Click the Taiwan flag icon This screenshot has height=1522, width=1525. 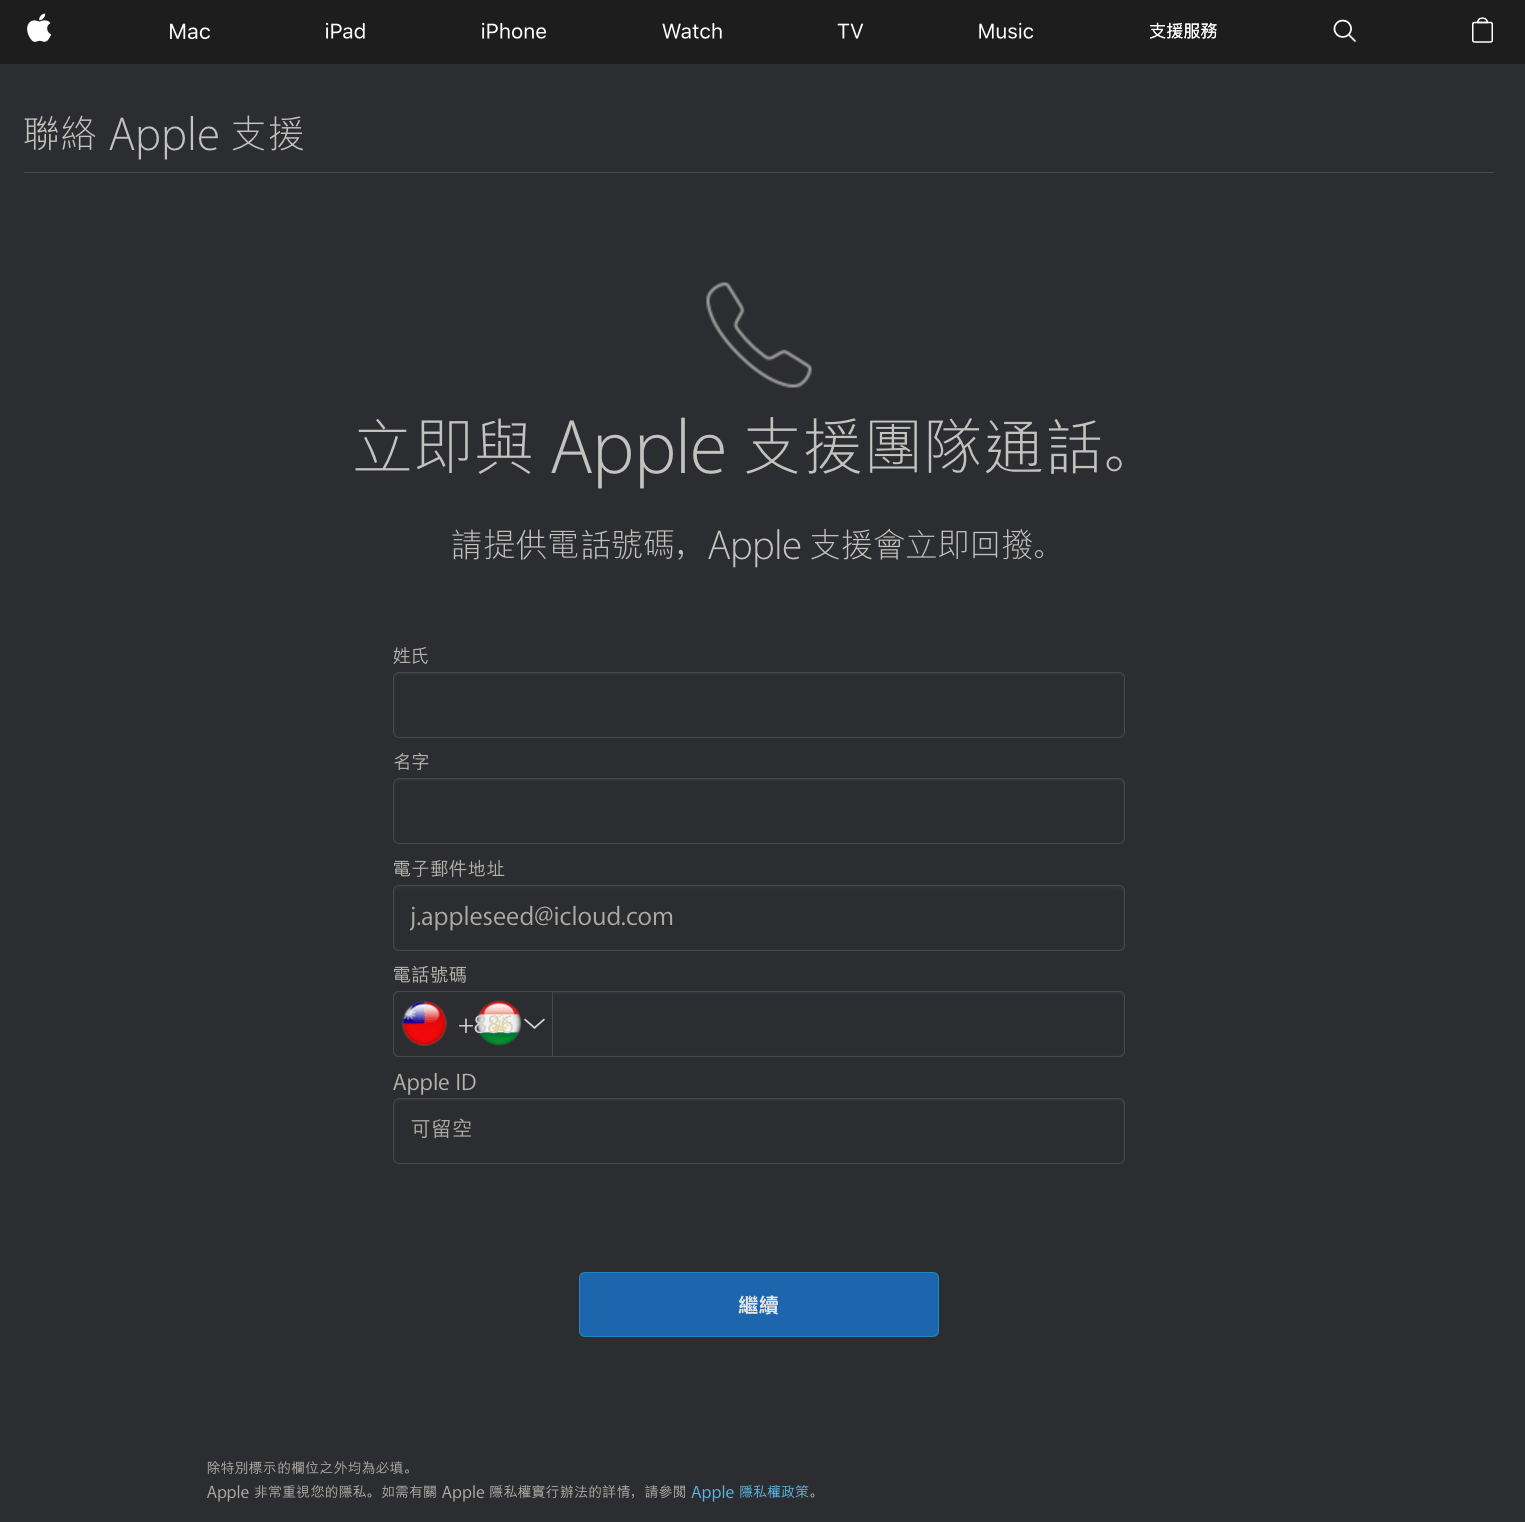point(424,1023)
